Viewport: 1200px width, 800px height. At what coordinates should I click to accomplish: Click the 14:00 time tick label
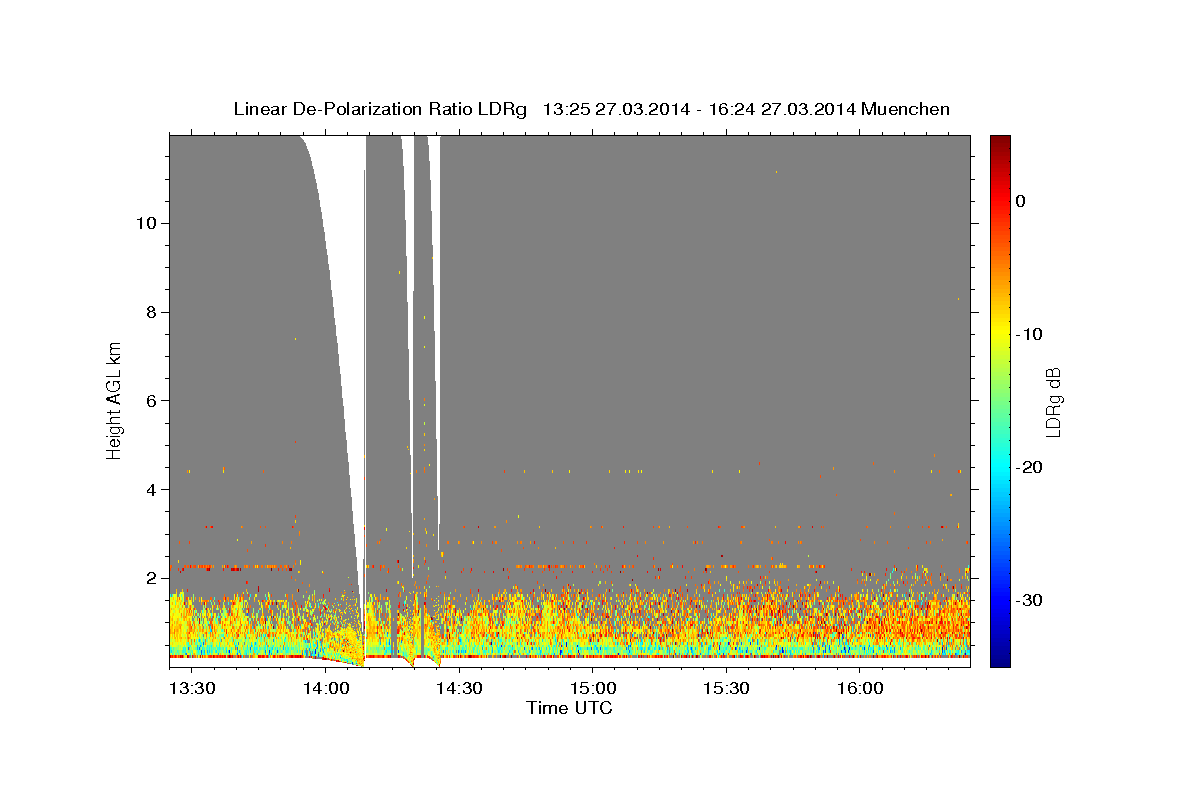[x=325, y=689]
